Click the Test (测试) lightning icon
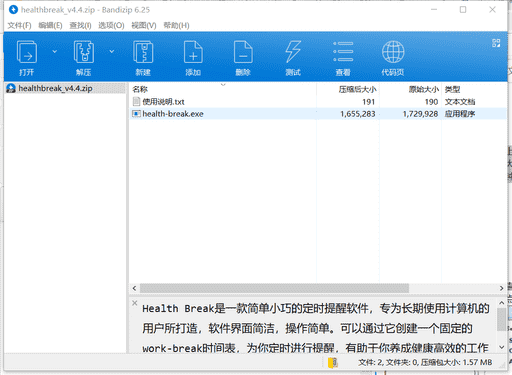512x375 pixels. tap(293, 52)
